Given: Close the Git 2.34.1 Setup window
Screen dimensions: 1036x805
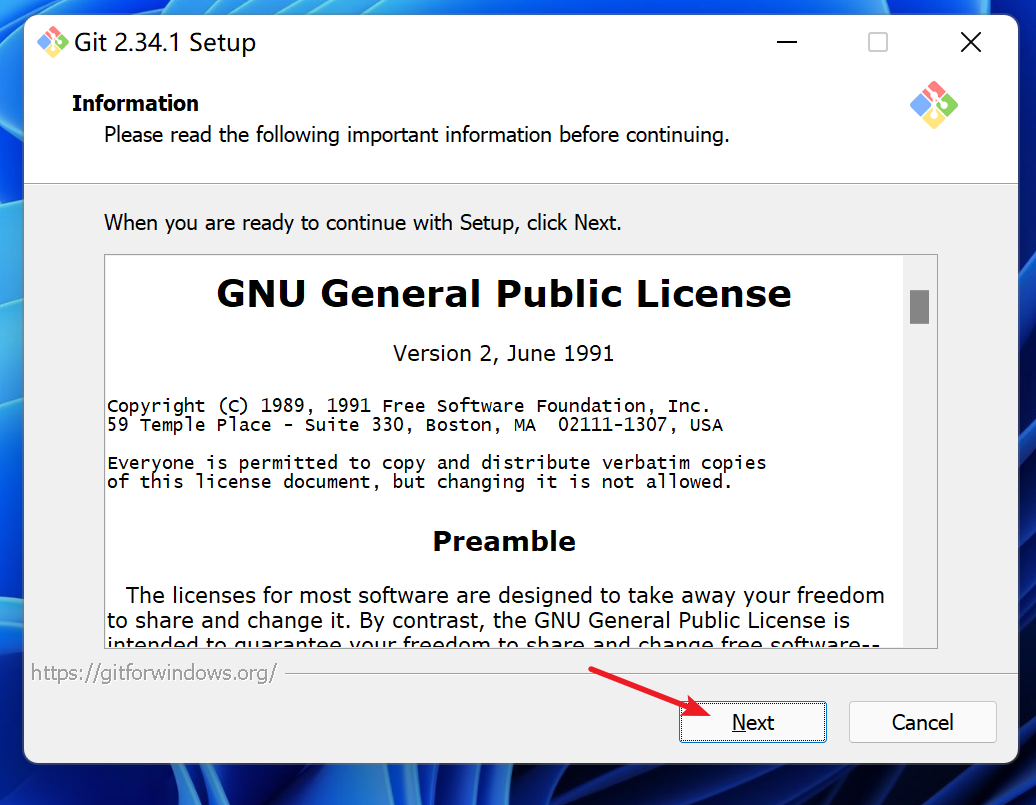Looking at the screenshot, I should point(971,42).
